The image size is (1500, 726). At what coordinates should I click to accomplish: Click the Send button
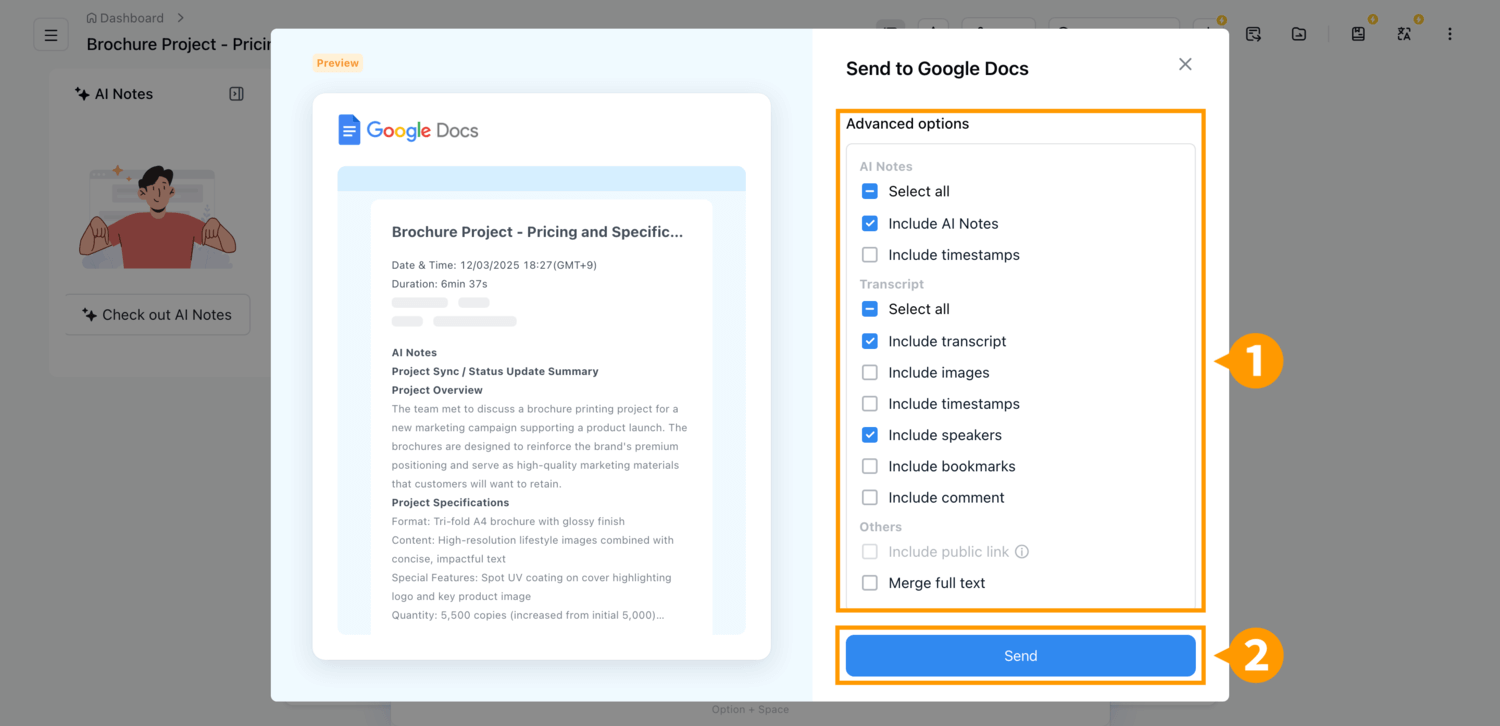pos(1020,655)
